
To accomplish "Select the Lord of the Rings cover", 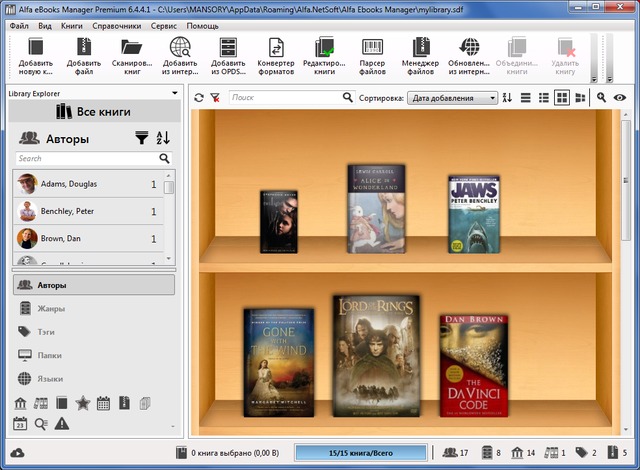I will click(x=376, y=356).
